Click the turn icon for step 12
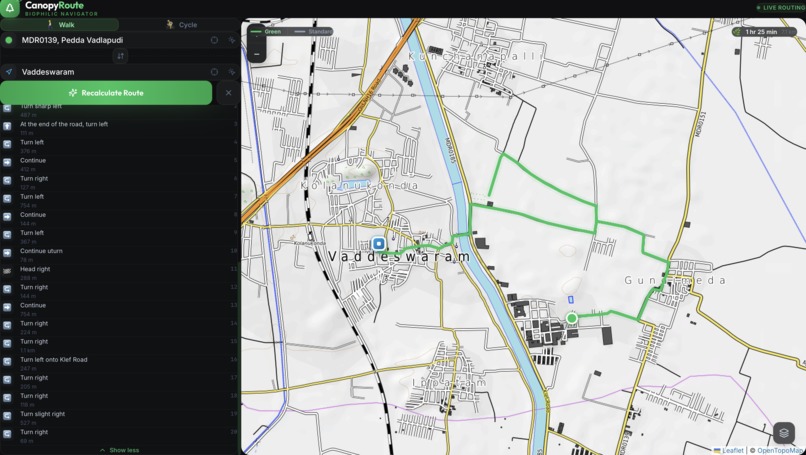Screen dimensions: 806x455 click(x=7, y=289)
